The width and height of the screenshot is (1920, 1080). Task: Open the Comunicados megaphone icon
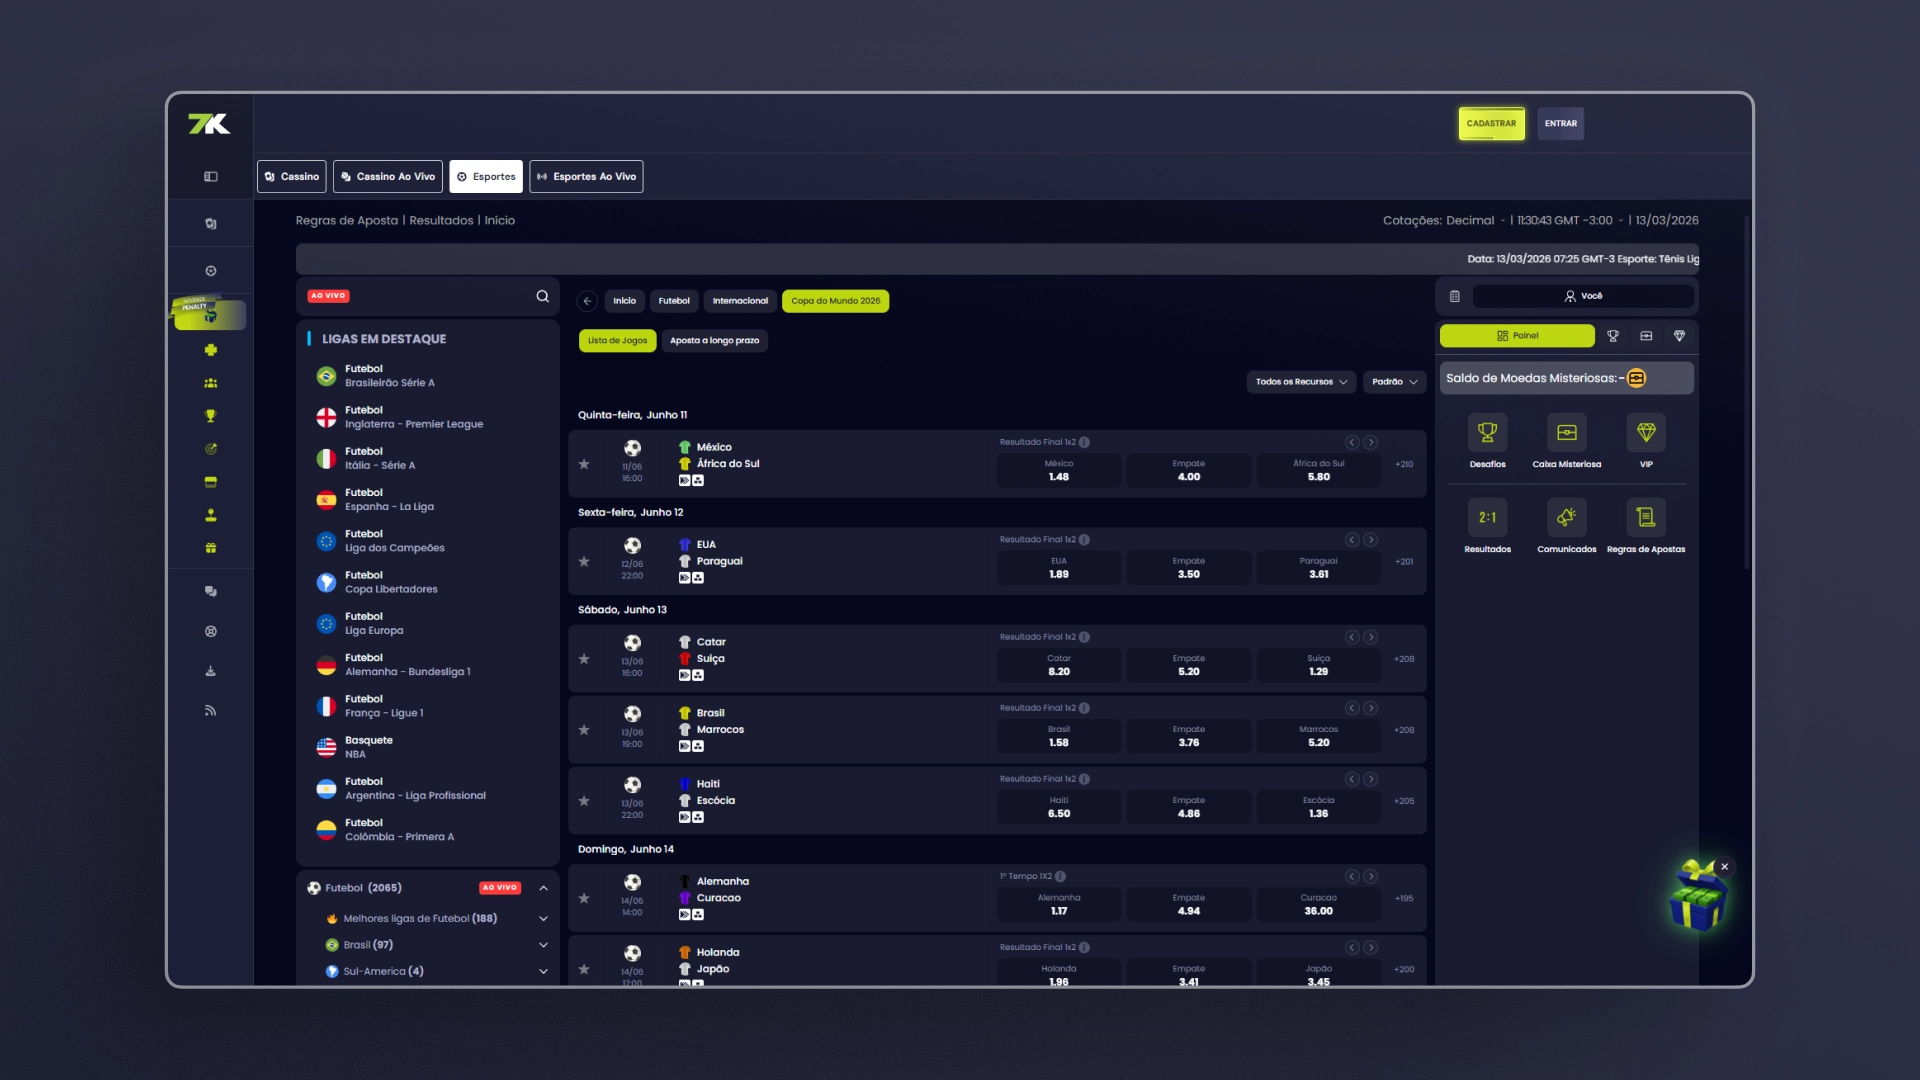coord(1566,517)
